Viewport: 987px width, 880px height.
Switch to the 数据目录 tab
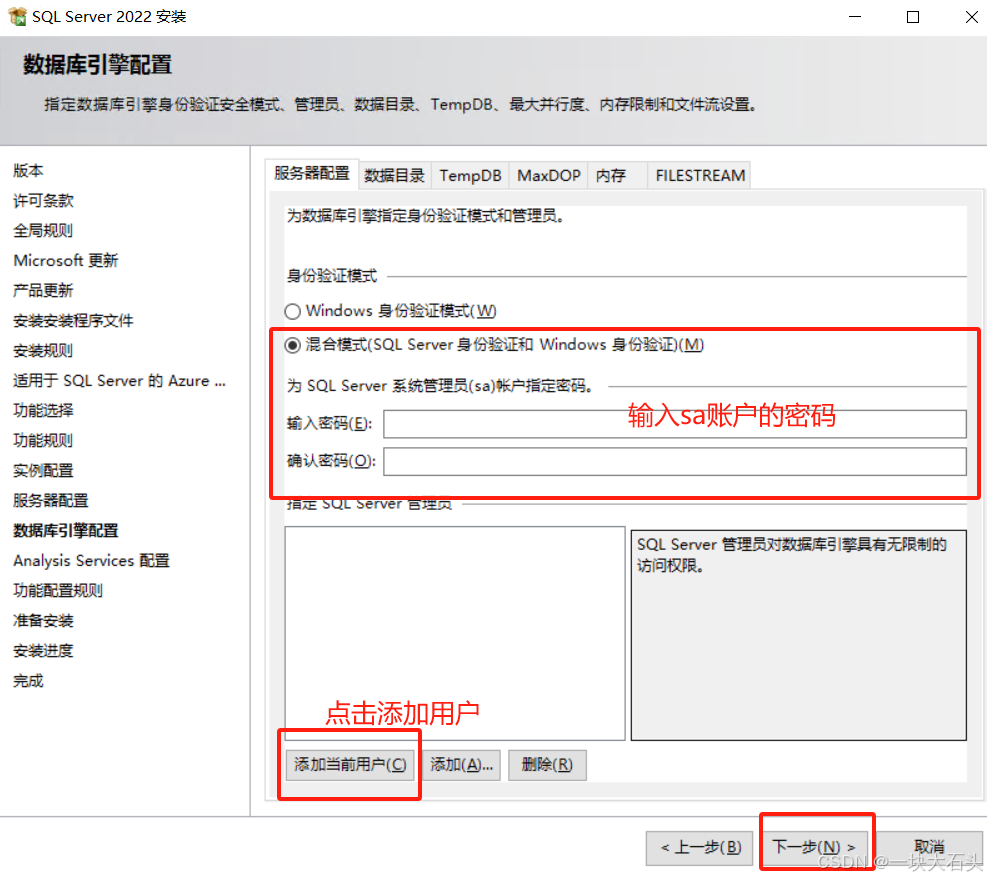click(395, 176)
